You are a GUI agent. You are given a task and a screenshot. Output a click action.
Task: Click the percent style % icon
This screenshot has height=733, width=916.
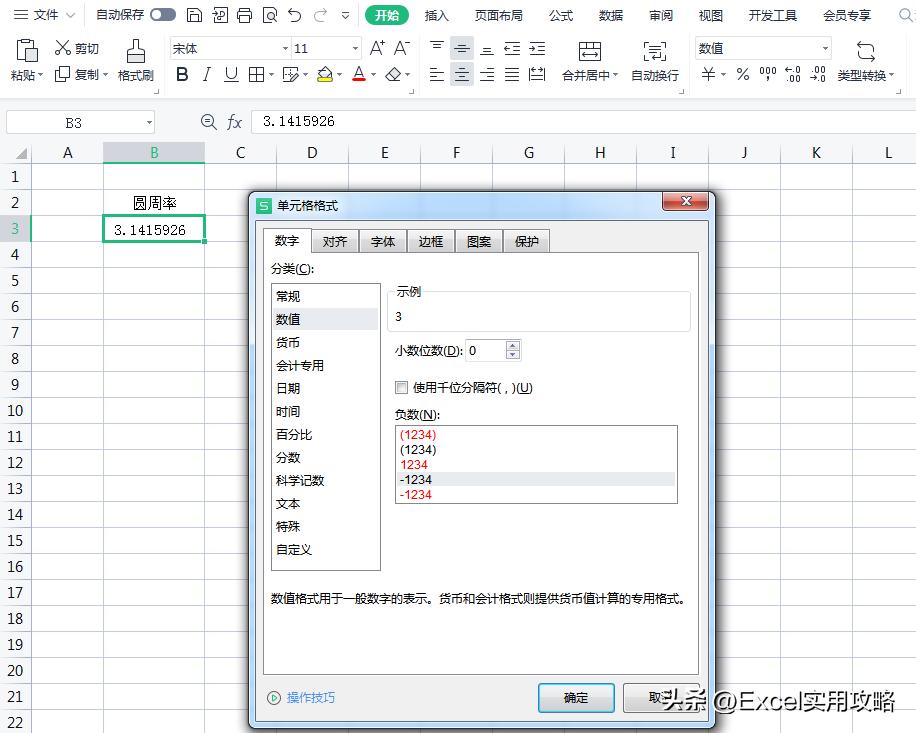744,74
